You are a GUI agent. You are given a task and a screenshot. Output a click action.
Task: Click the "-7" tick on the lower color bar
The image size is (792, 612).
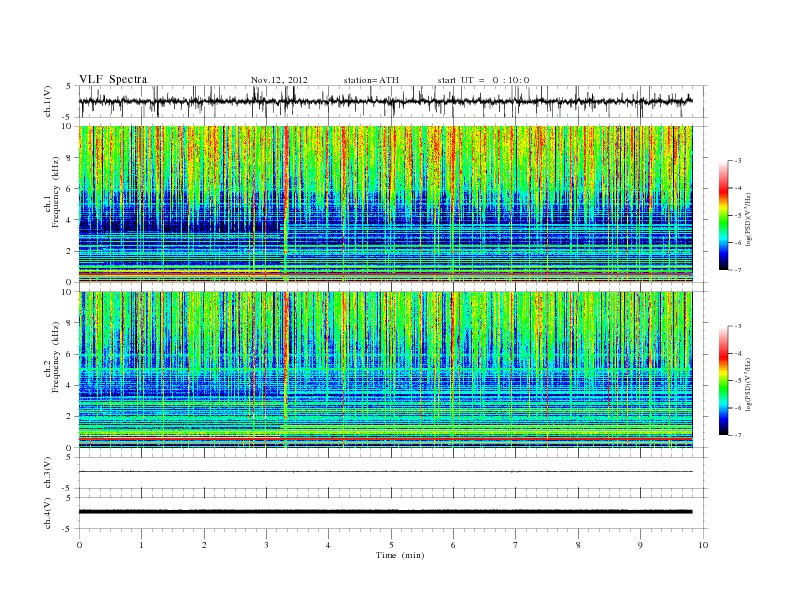[737, 435]
